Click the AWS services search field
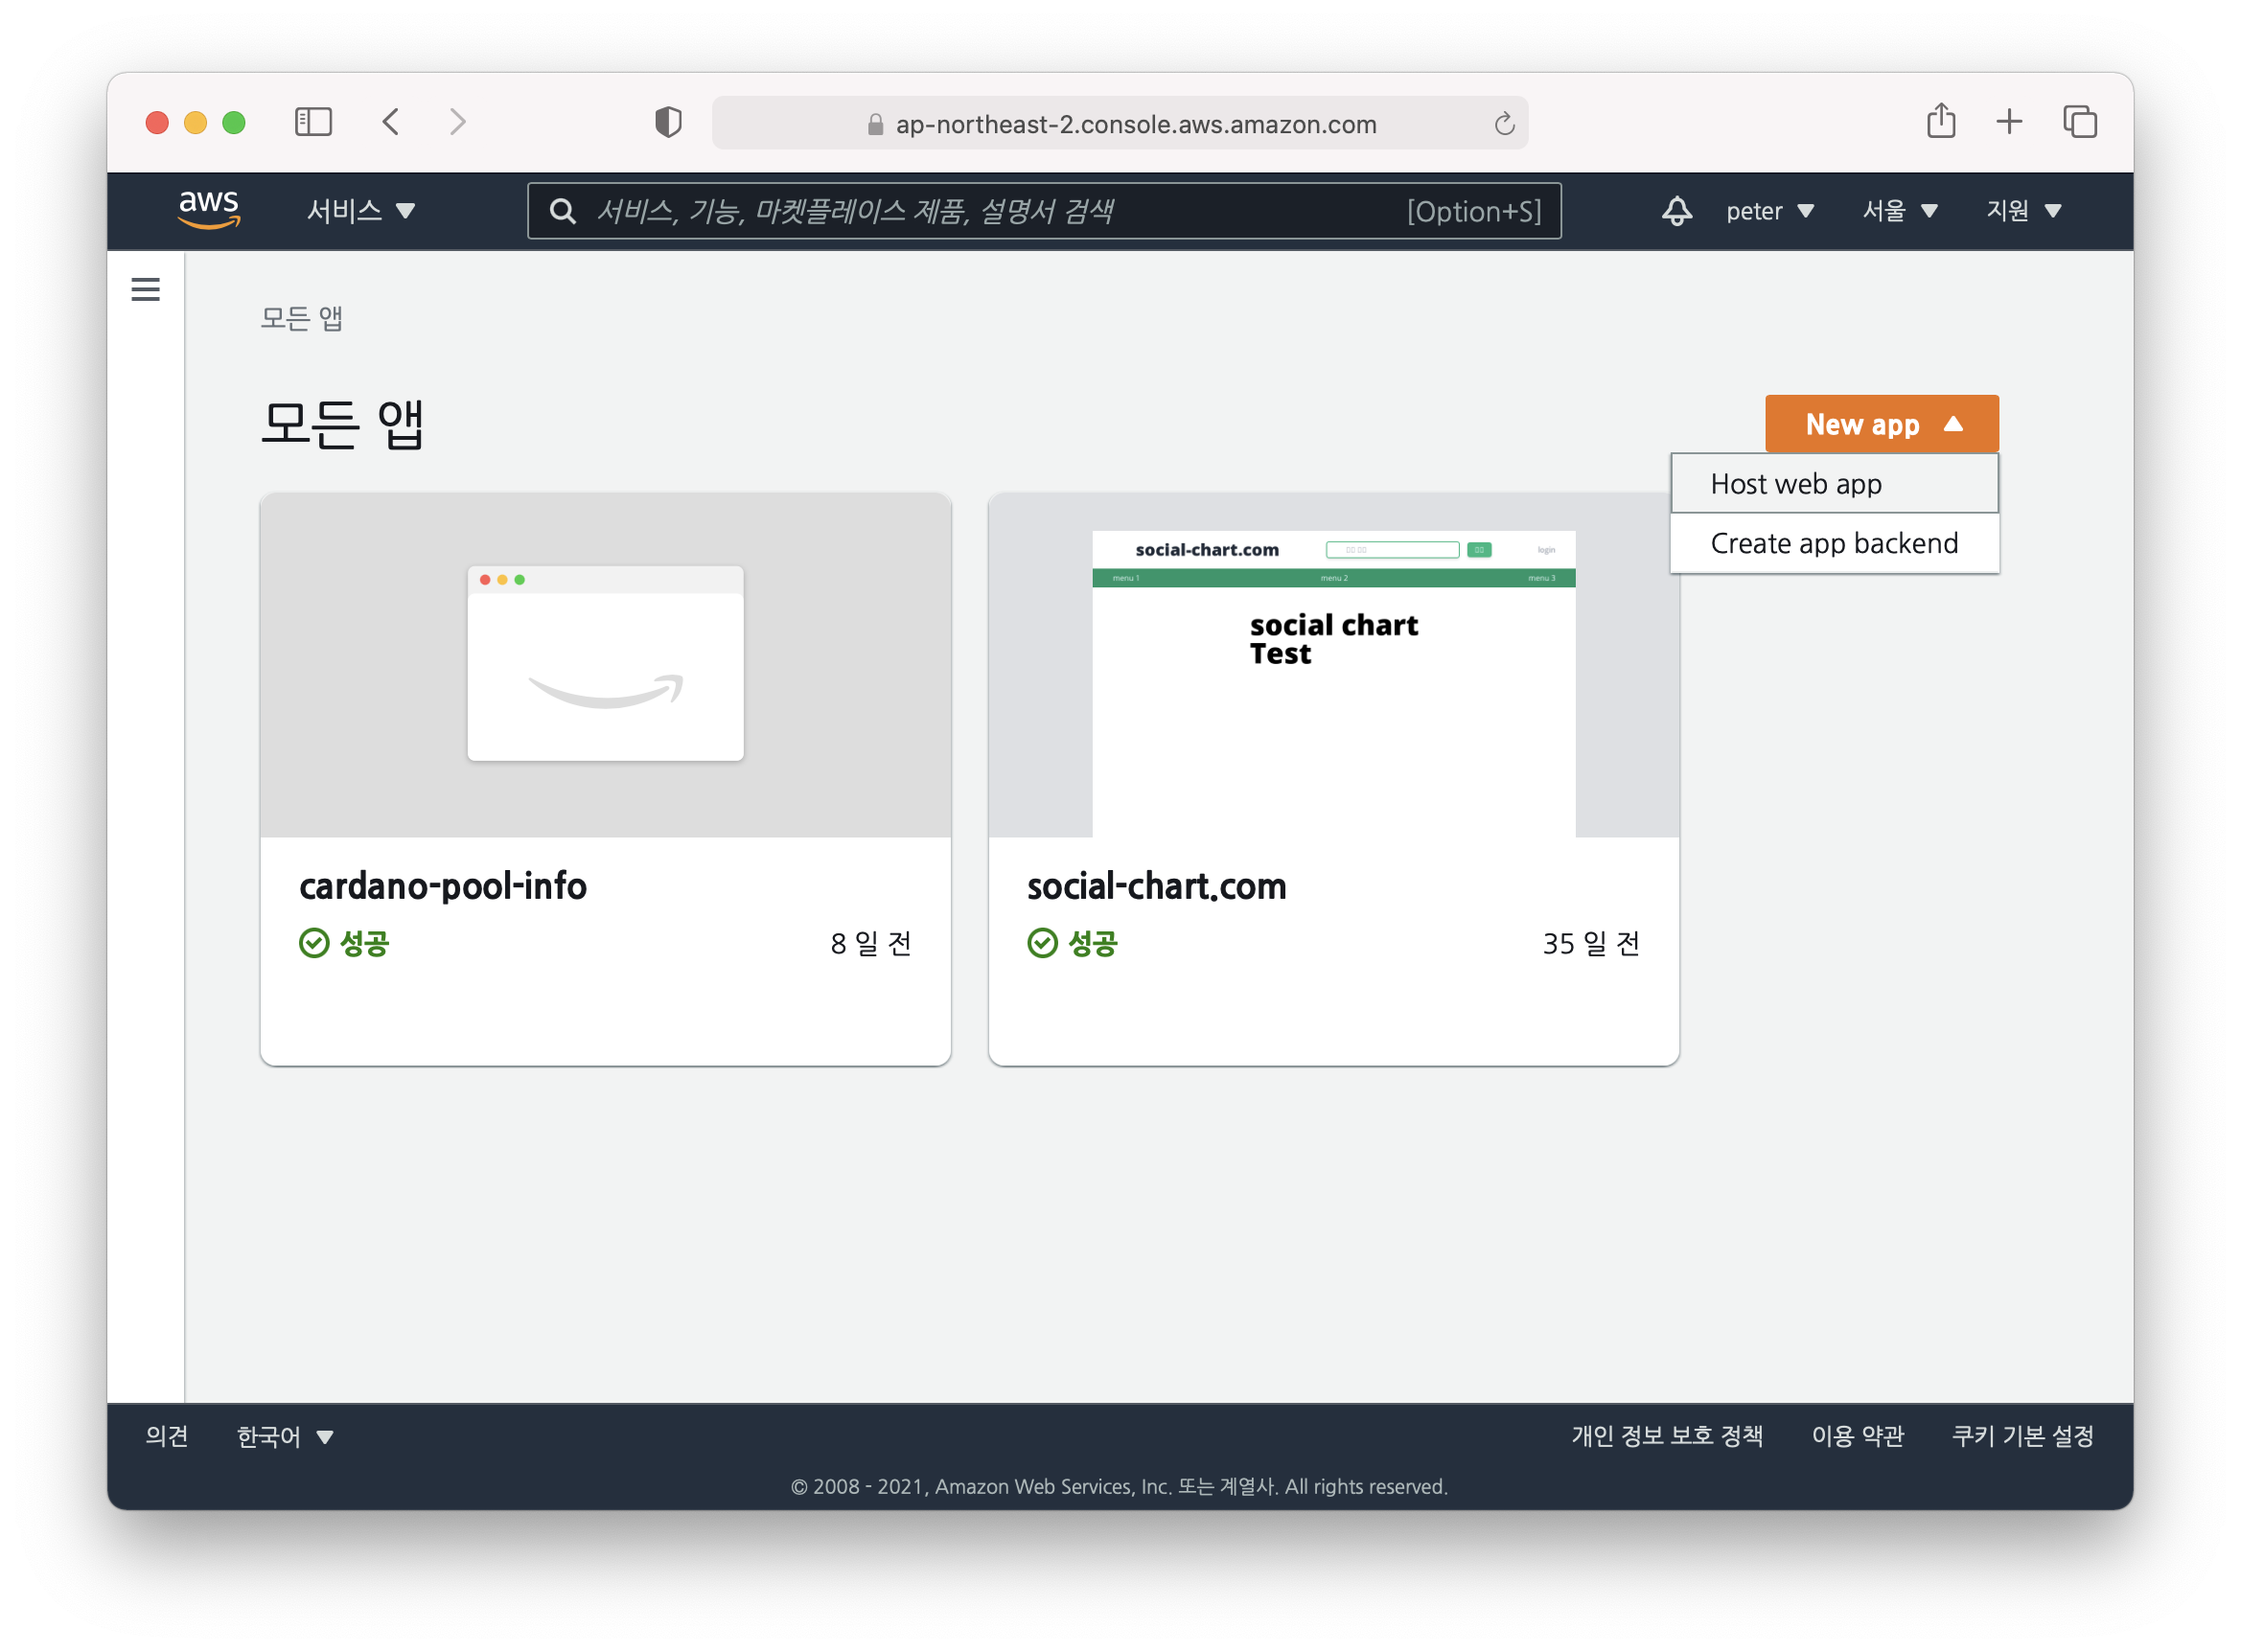This screenshot has width=2241, height=1652. 1000,211
